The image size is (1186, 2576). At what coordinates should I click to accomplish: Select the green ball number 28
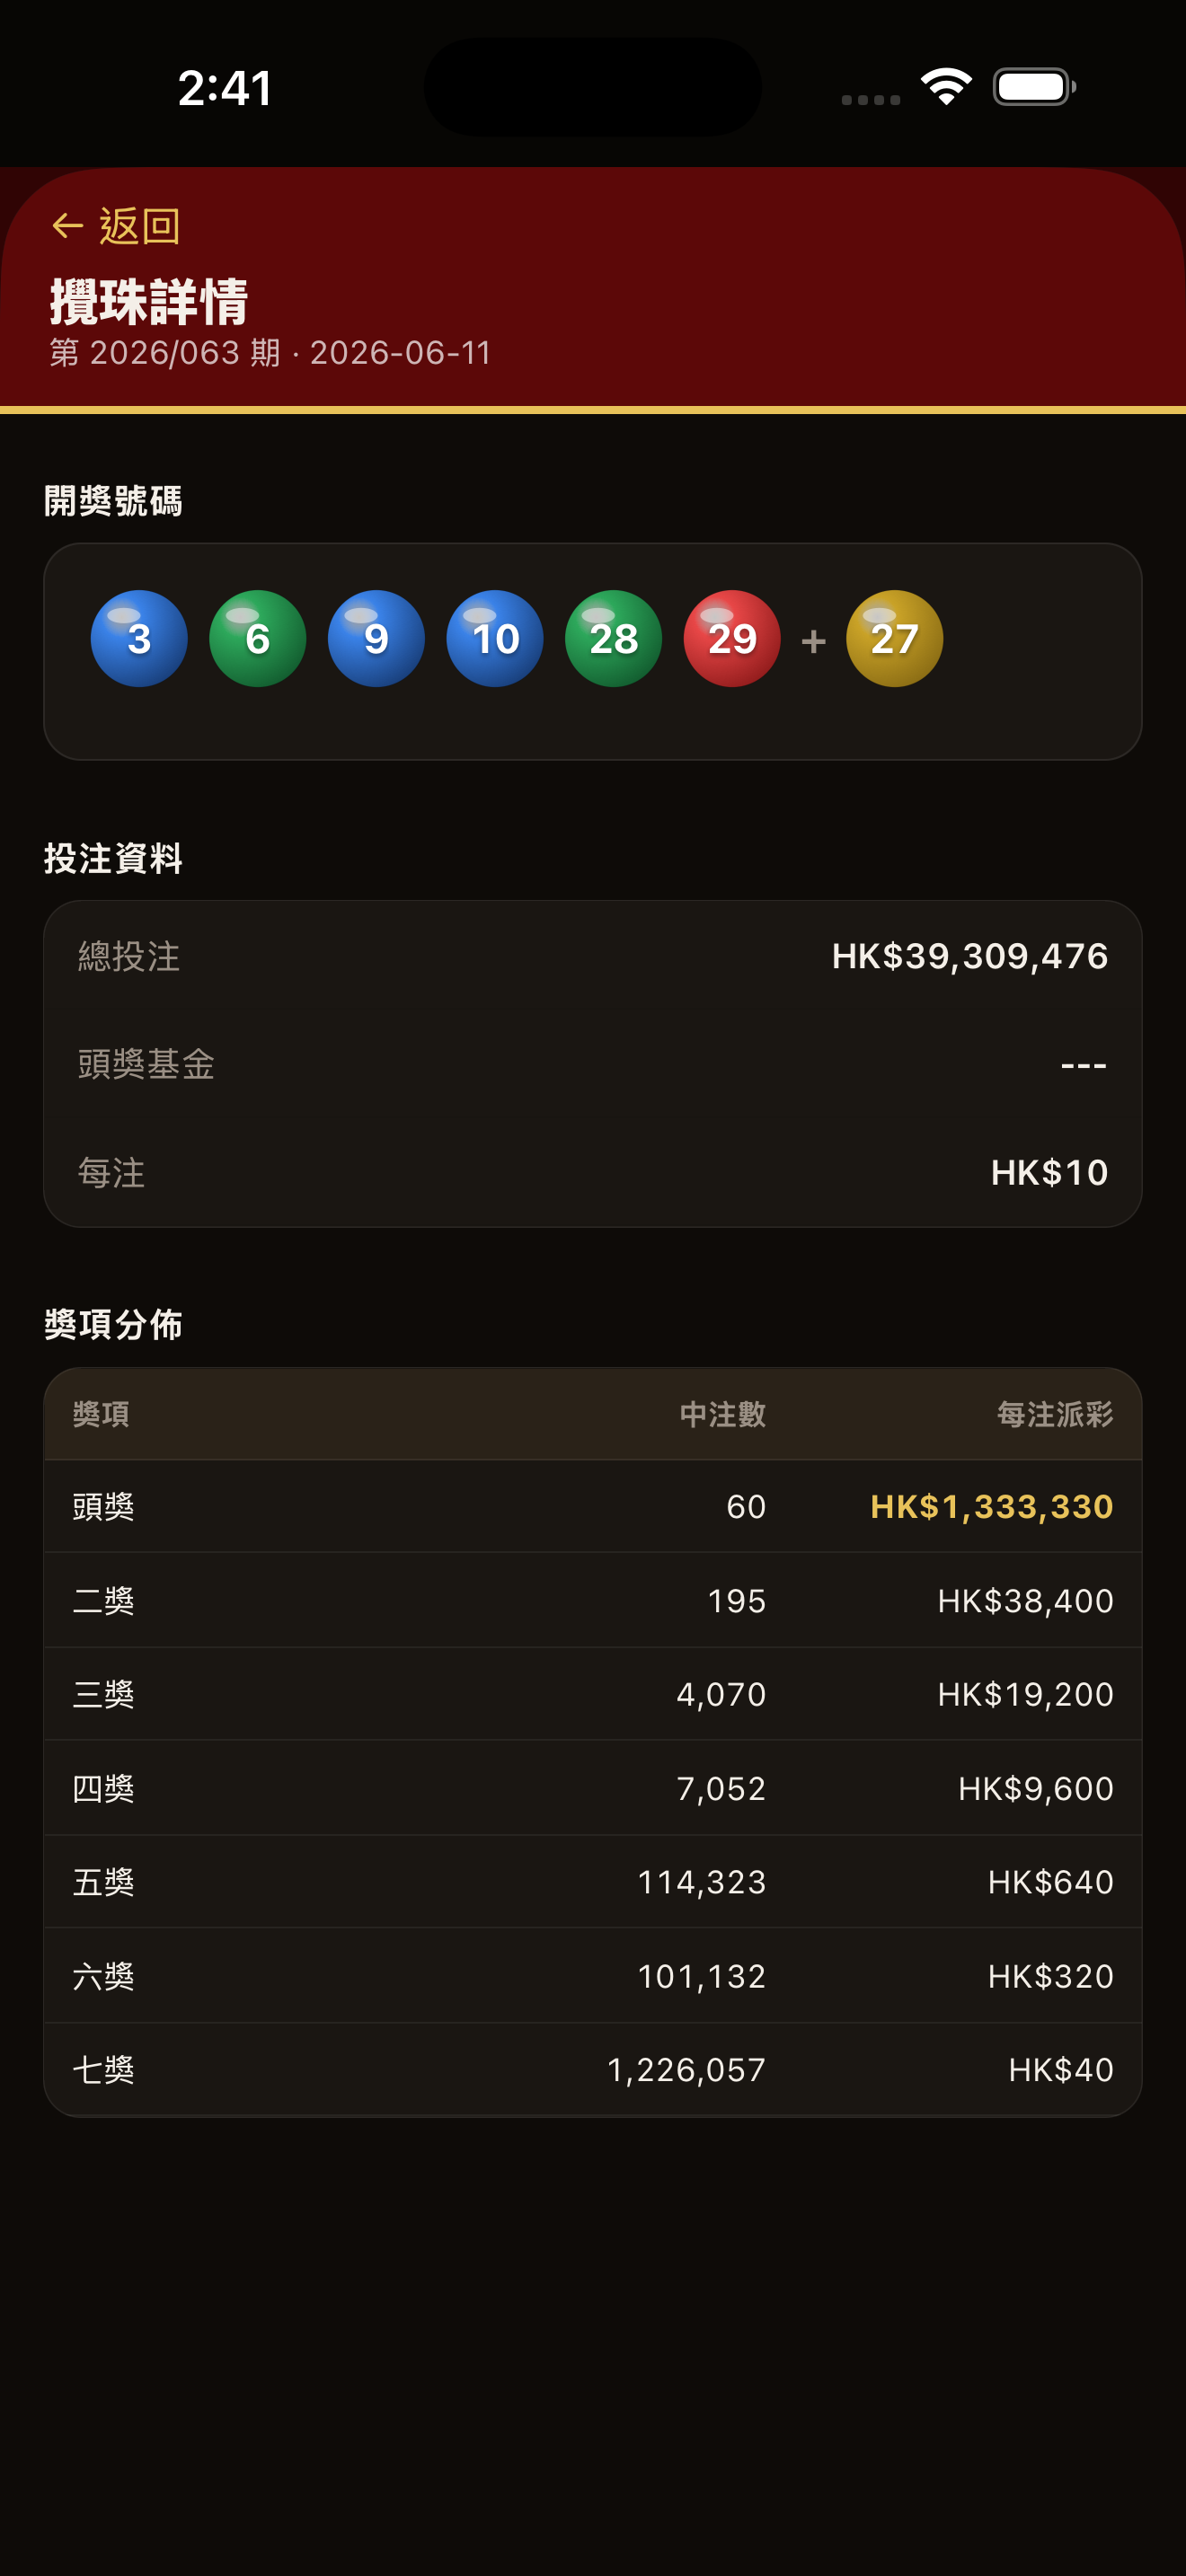613,638
